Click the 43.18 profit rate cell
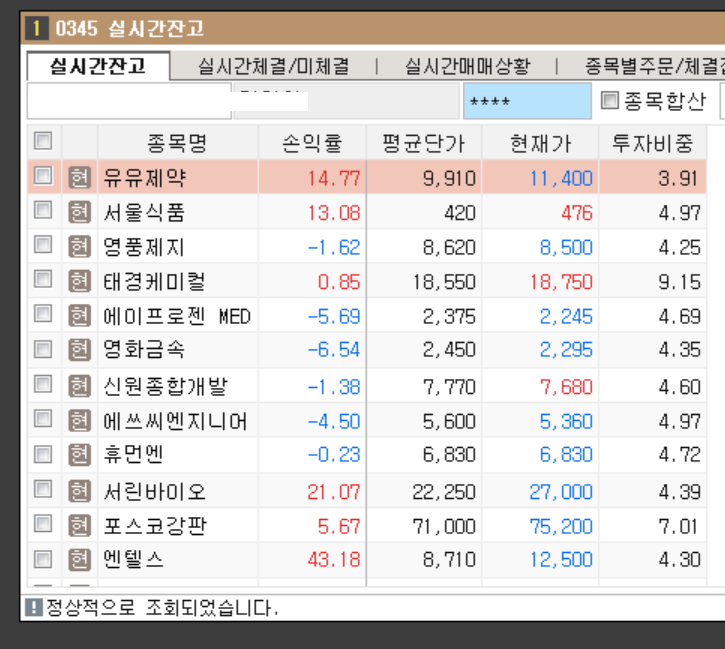This screenshot has height=649, width=725. coord(312,559)
